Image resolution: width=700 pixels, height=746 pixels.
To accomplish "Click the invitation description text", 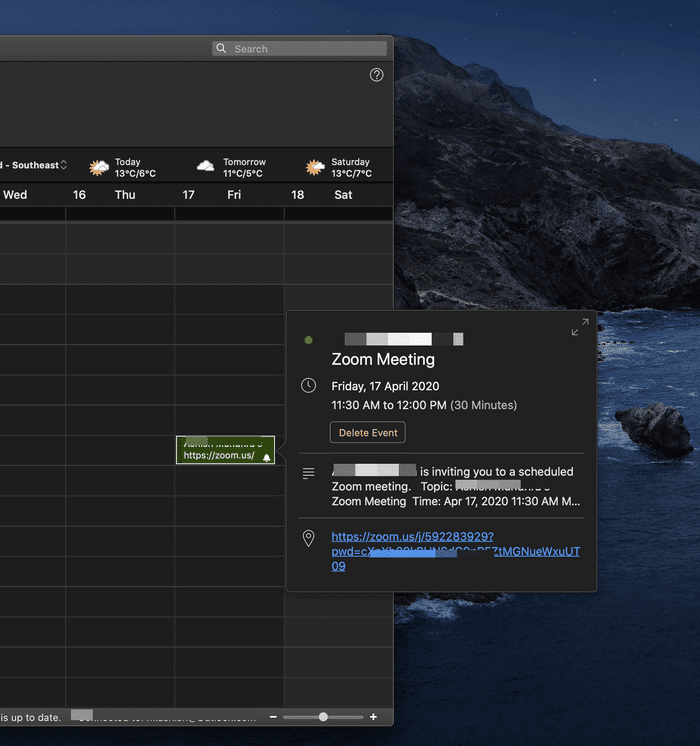I will pyautogui.click(x=455, y=486).
